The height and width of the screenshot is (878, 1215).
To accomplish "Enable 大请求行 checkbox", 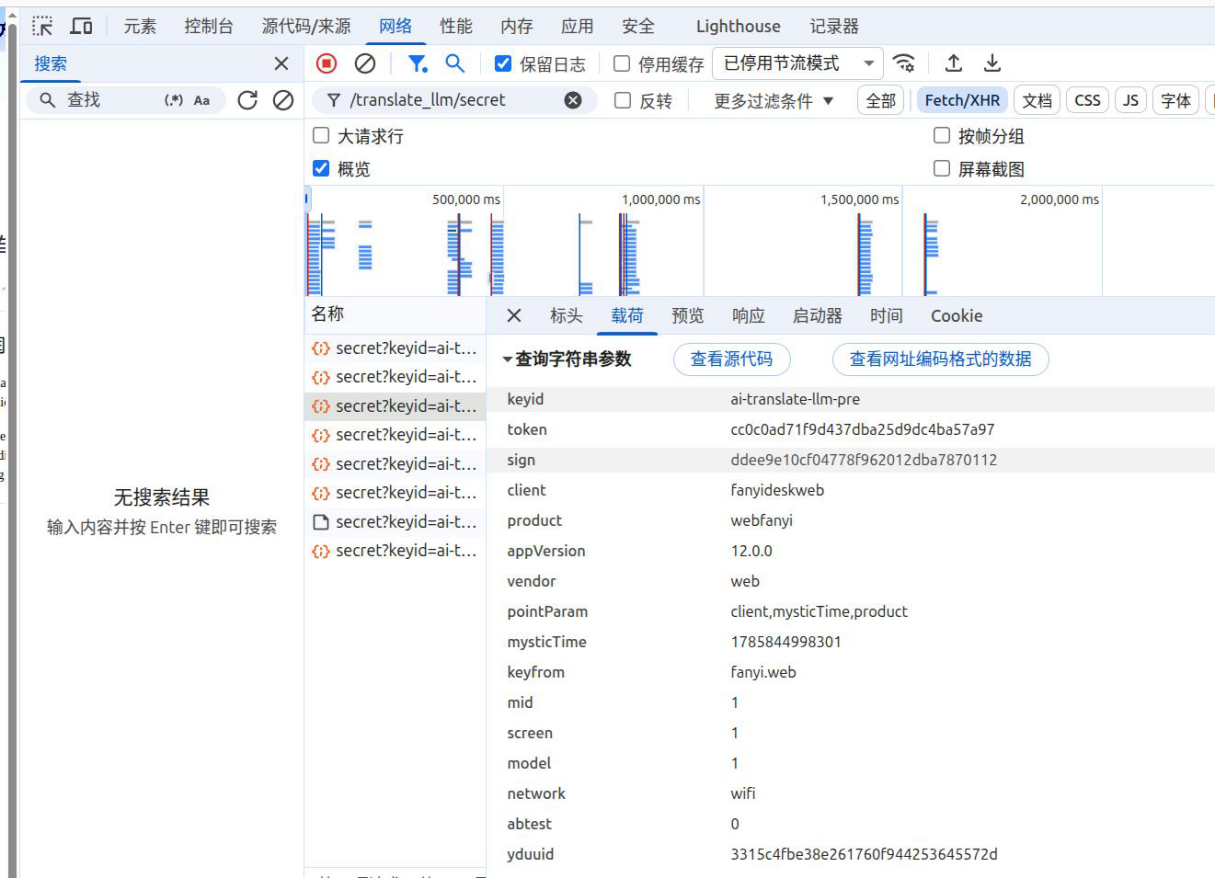I will (321, 135).
